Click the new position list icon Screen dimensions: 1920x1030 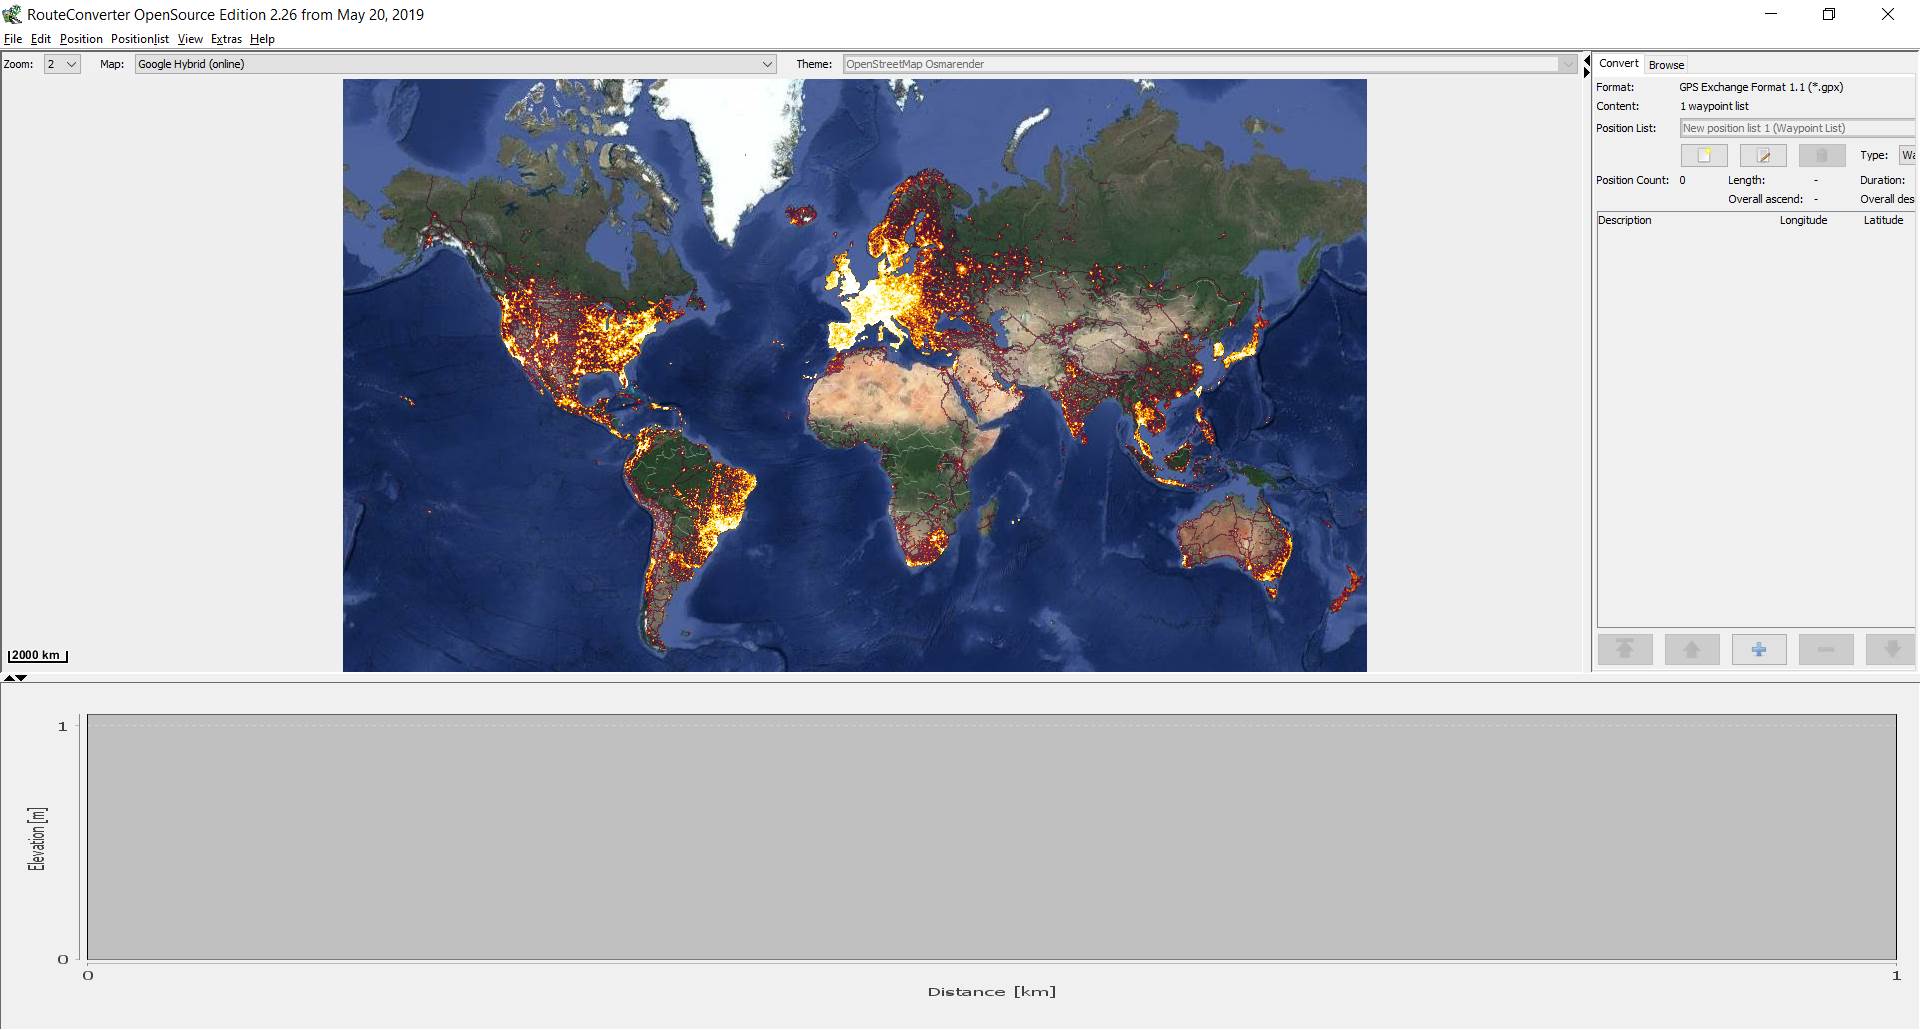tap(1704, 155)
